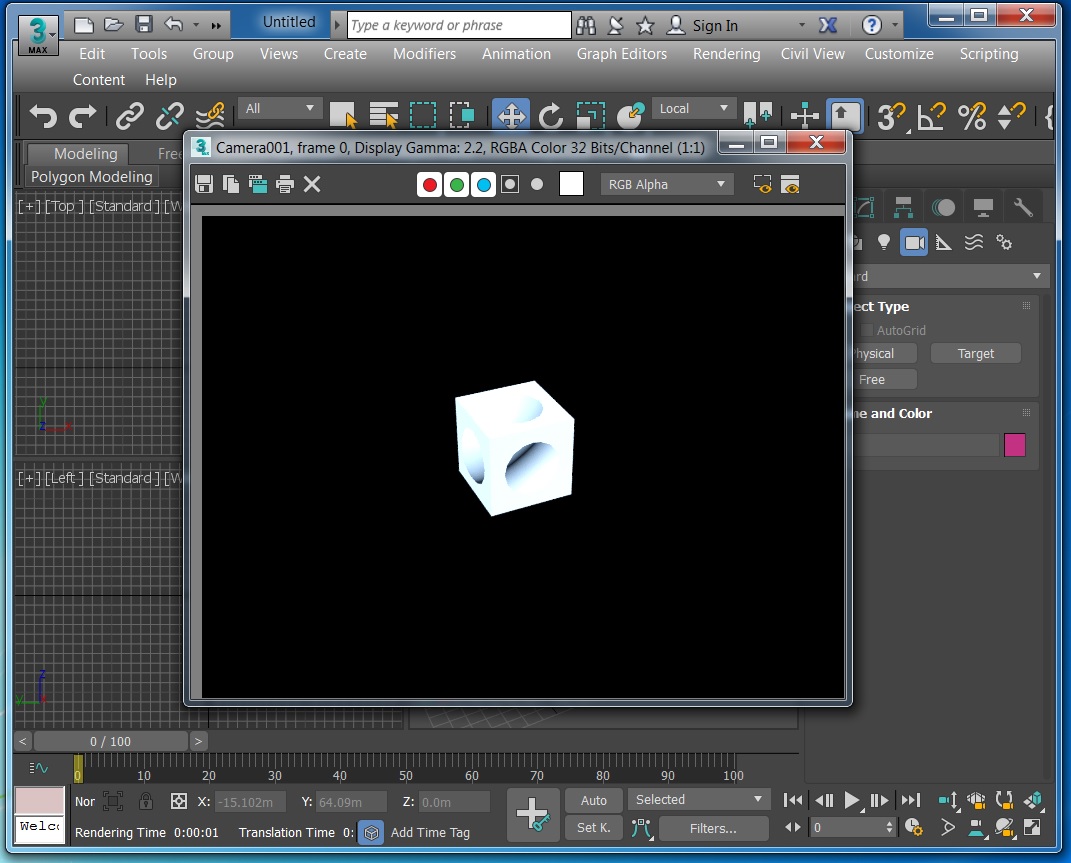Image resolution: width=1071 pixels, height=863 pixels.
Task: Select the Select and Move tool
Action: click(510, 115)
